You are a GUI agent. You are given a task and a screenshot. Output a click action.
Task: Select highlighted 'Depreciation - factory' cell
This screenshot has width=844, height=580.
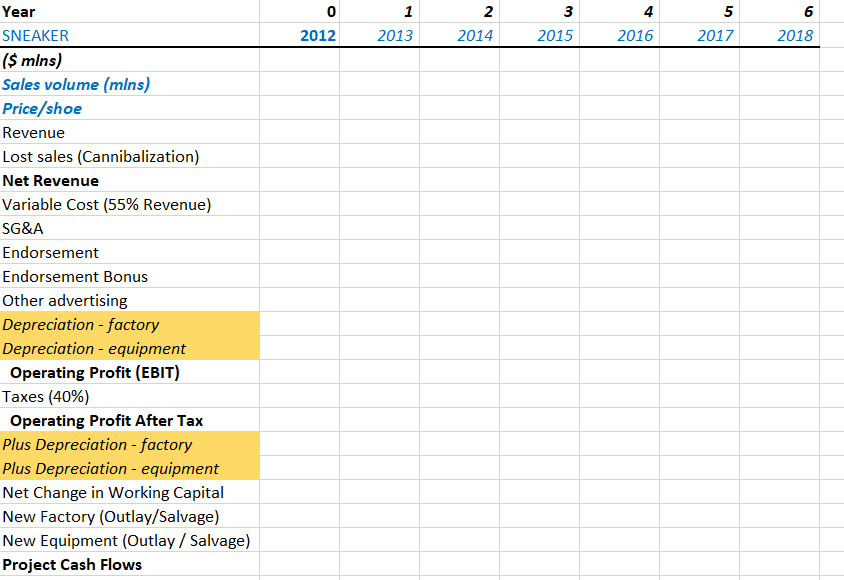[x=130, y=324]
